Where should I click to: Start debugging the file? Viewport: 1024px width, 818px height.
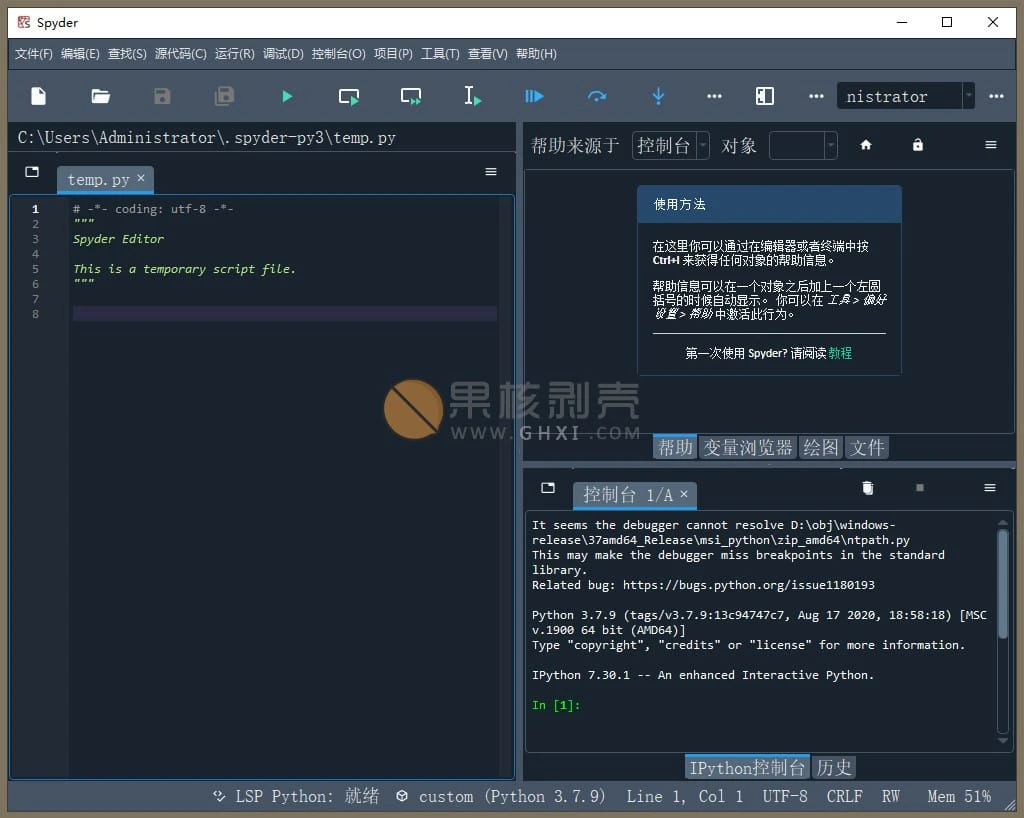(534, 97)
